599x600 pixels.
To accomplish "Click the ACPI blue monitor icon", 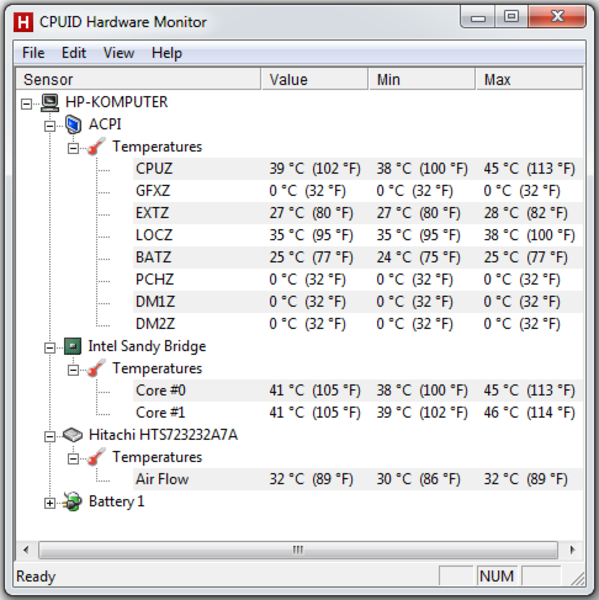I will [73, 124].
